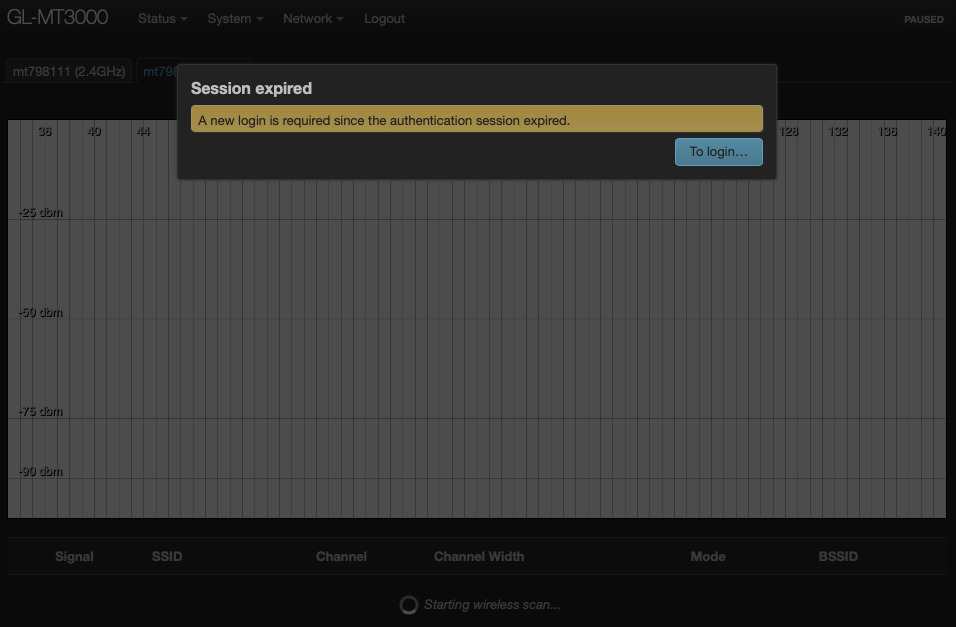
Task: Click the BSSID column header
Action: pyautogui.click(x=838, y=556)
